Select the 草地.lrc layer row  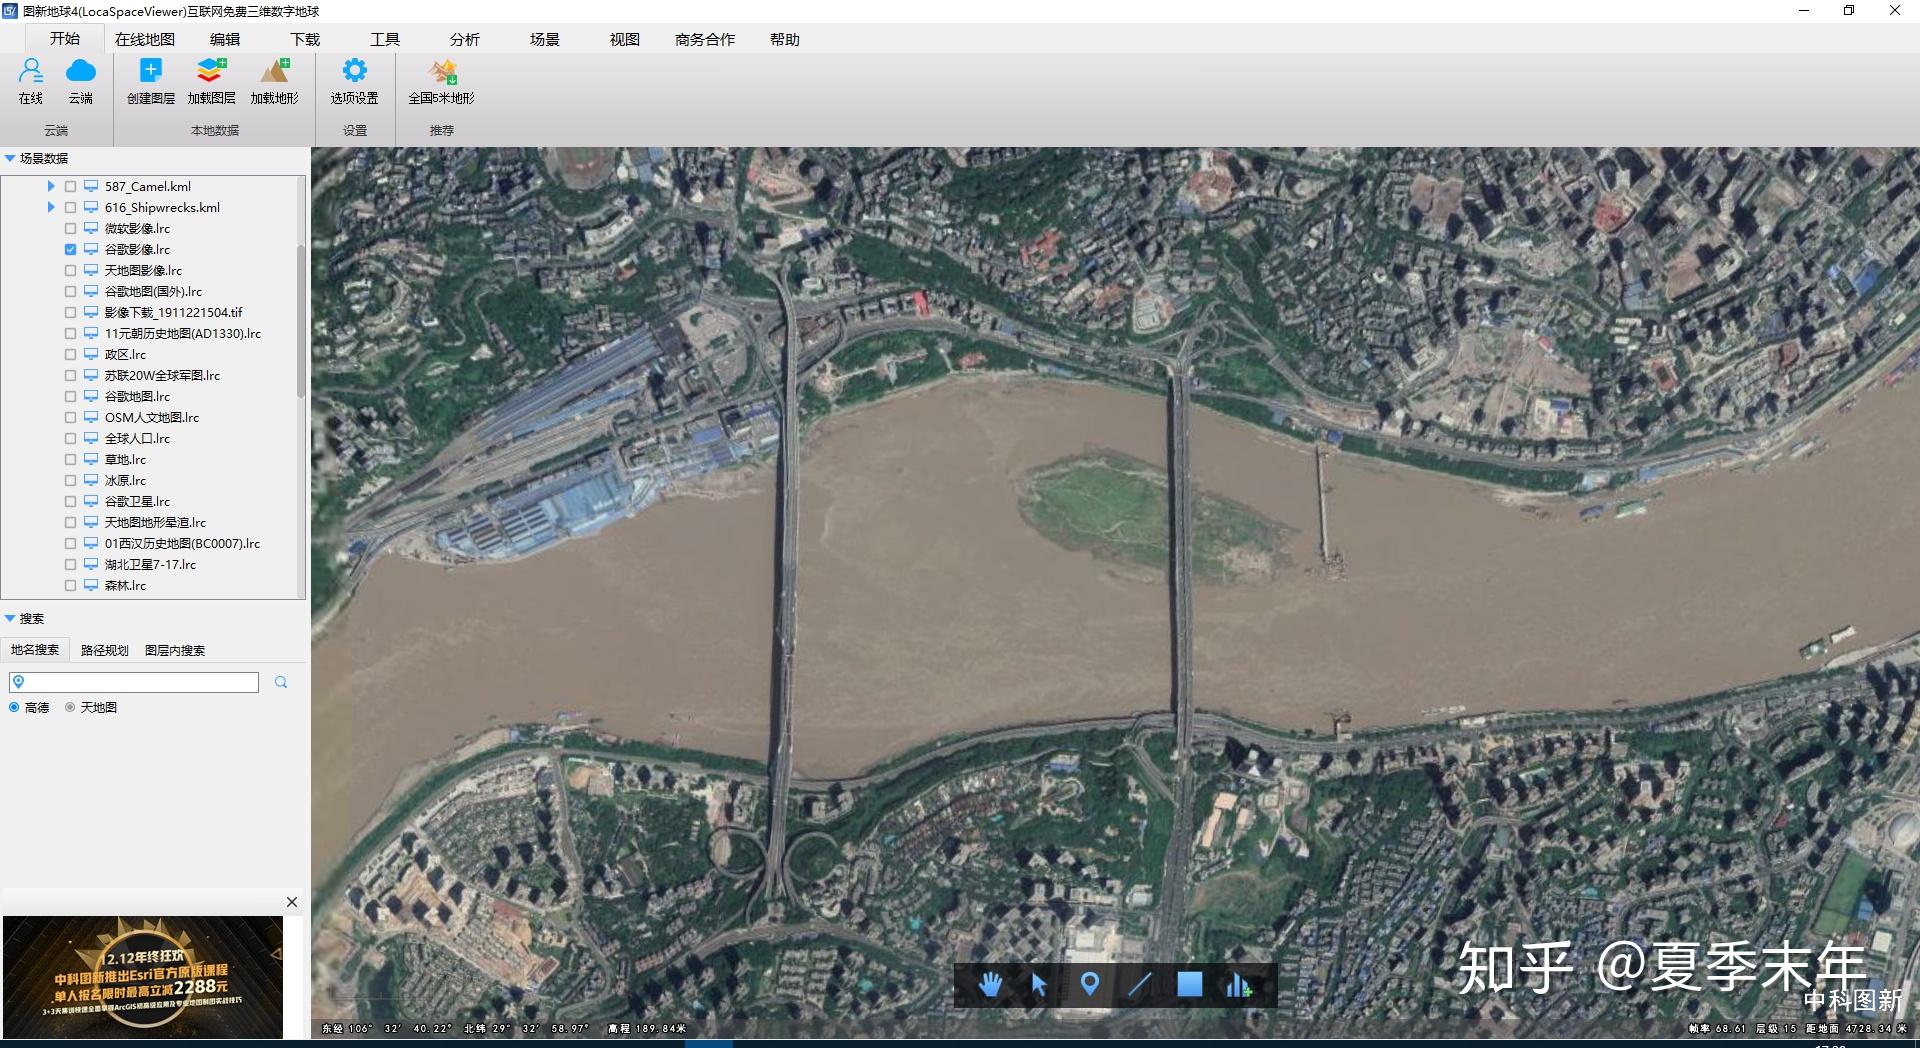point(125,459)
